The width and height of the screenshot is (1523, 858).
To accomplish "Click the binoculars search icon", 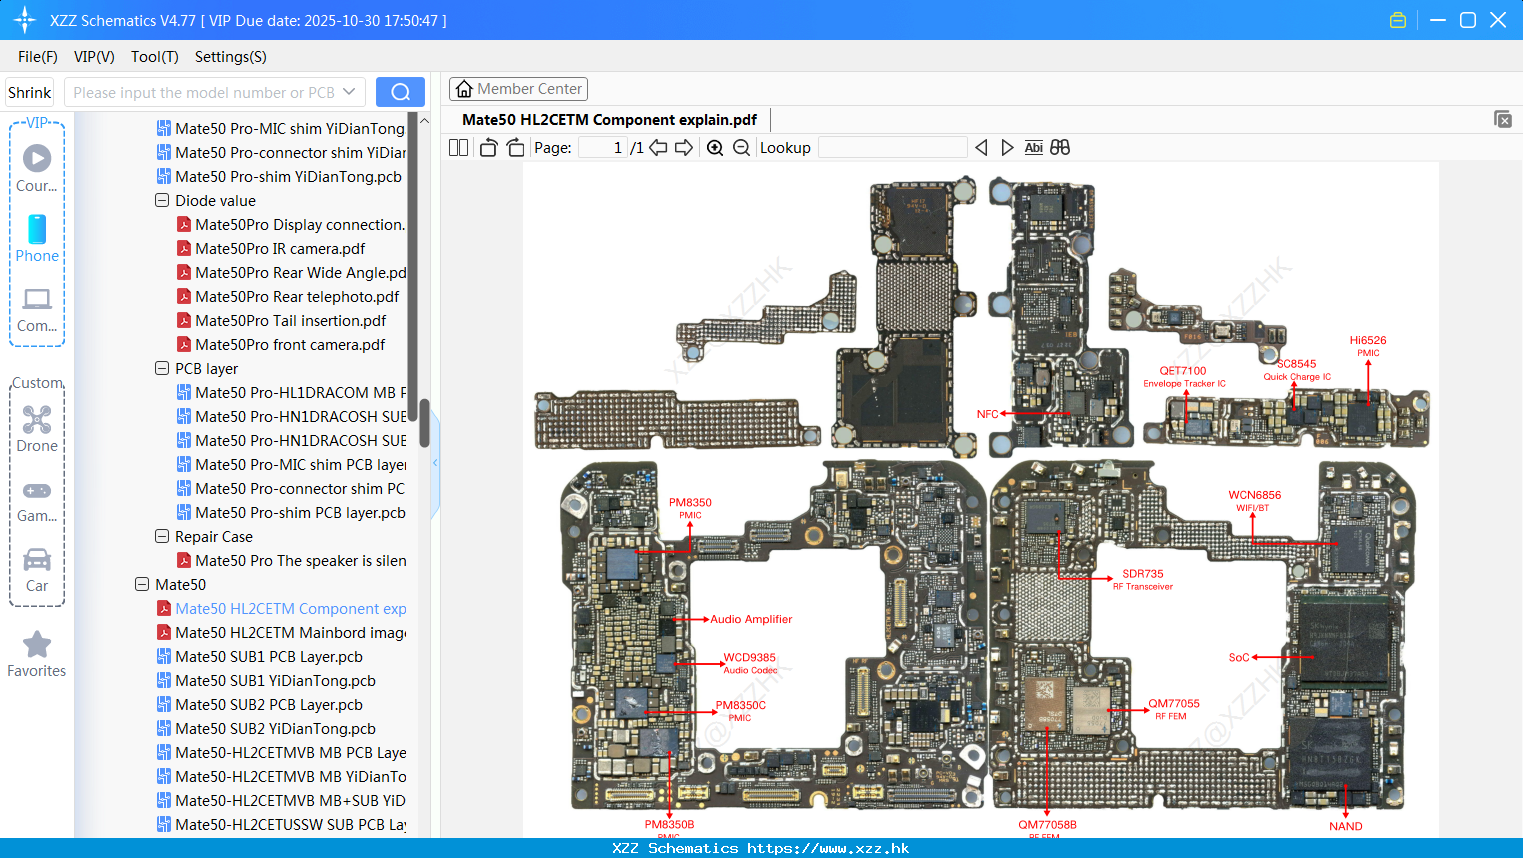I will pos(1060,148).
